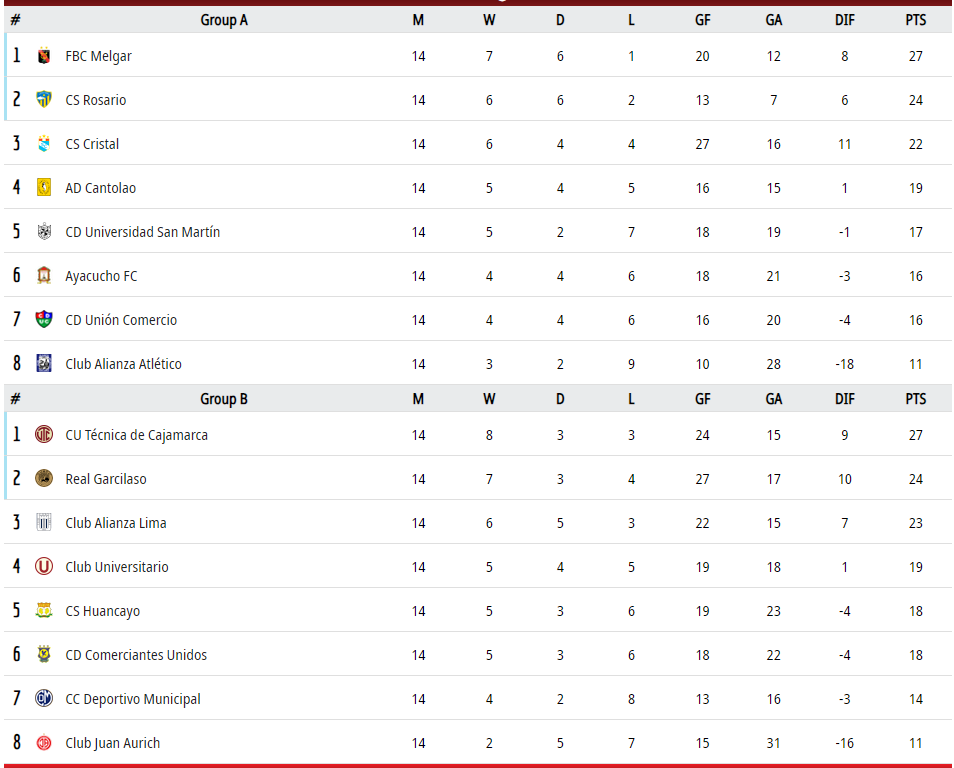This screenshot has height=768, width=954.
Task: Select the AD Cantolao yellow badge
Action: click(44, 187)
